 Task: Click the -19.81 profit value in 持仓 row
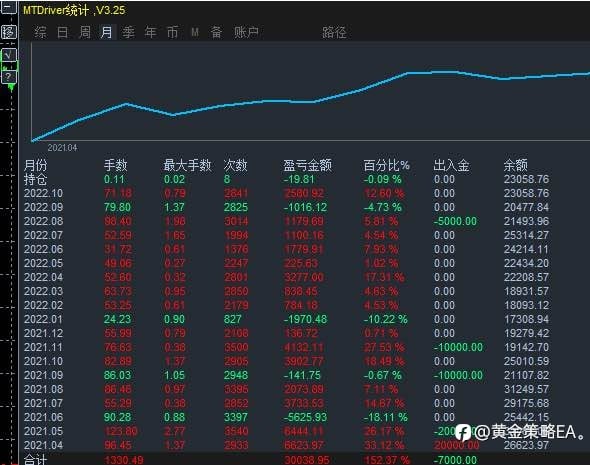299,179
